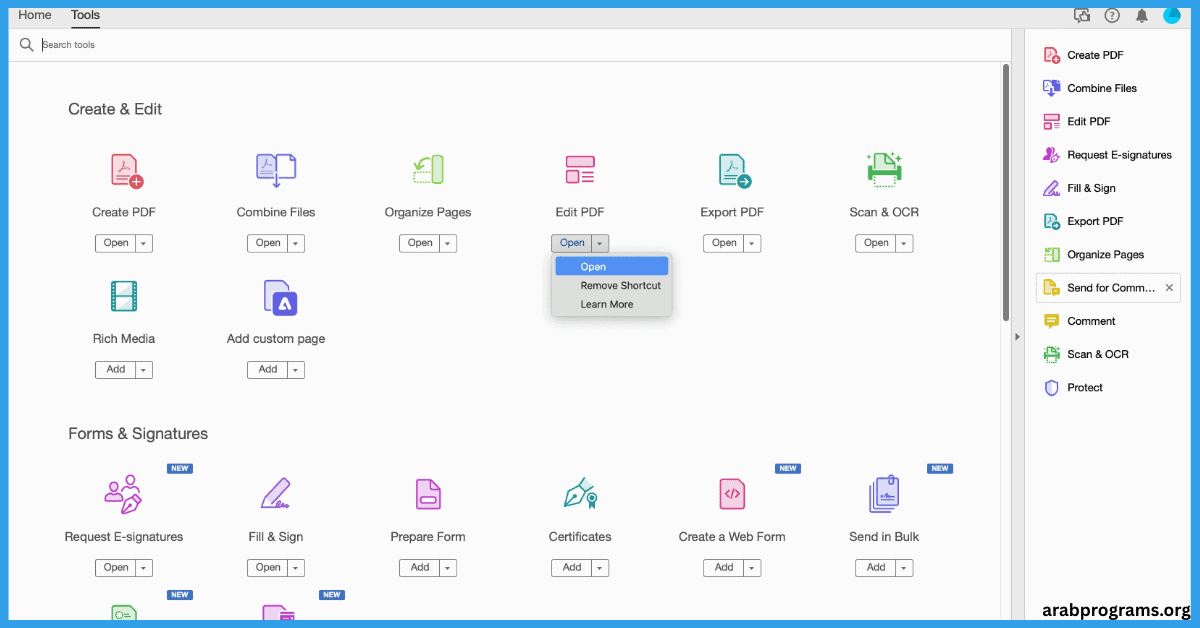Expand dropdown arrow next to Export PDF Open

click(x=752, y=243)
